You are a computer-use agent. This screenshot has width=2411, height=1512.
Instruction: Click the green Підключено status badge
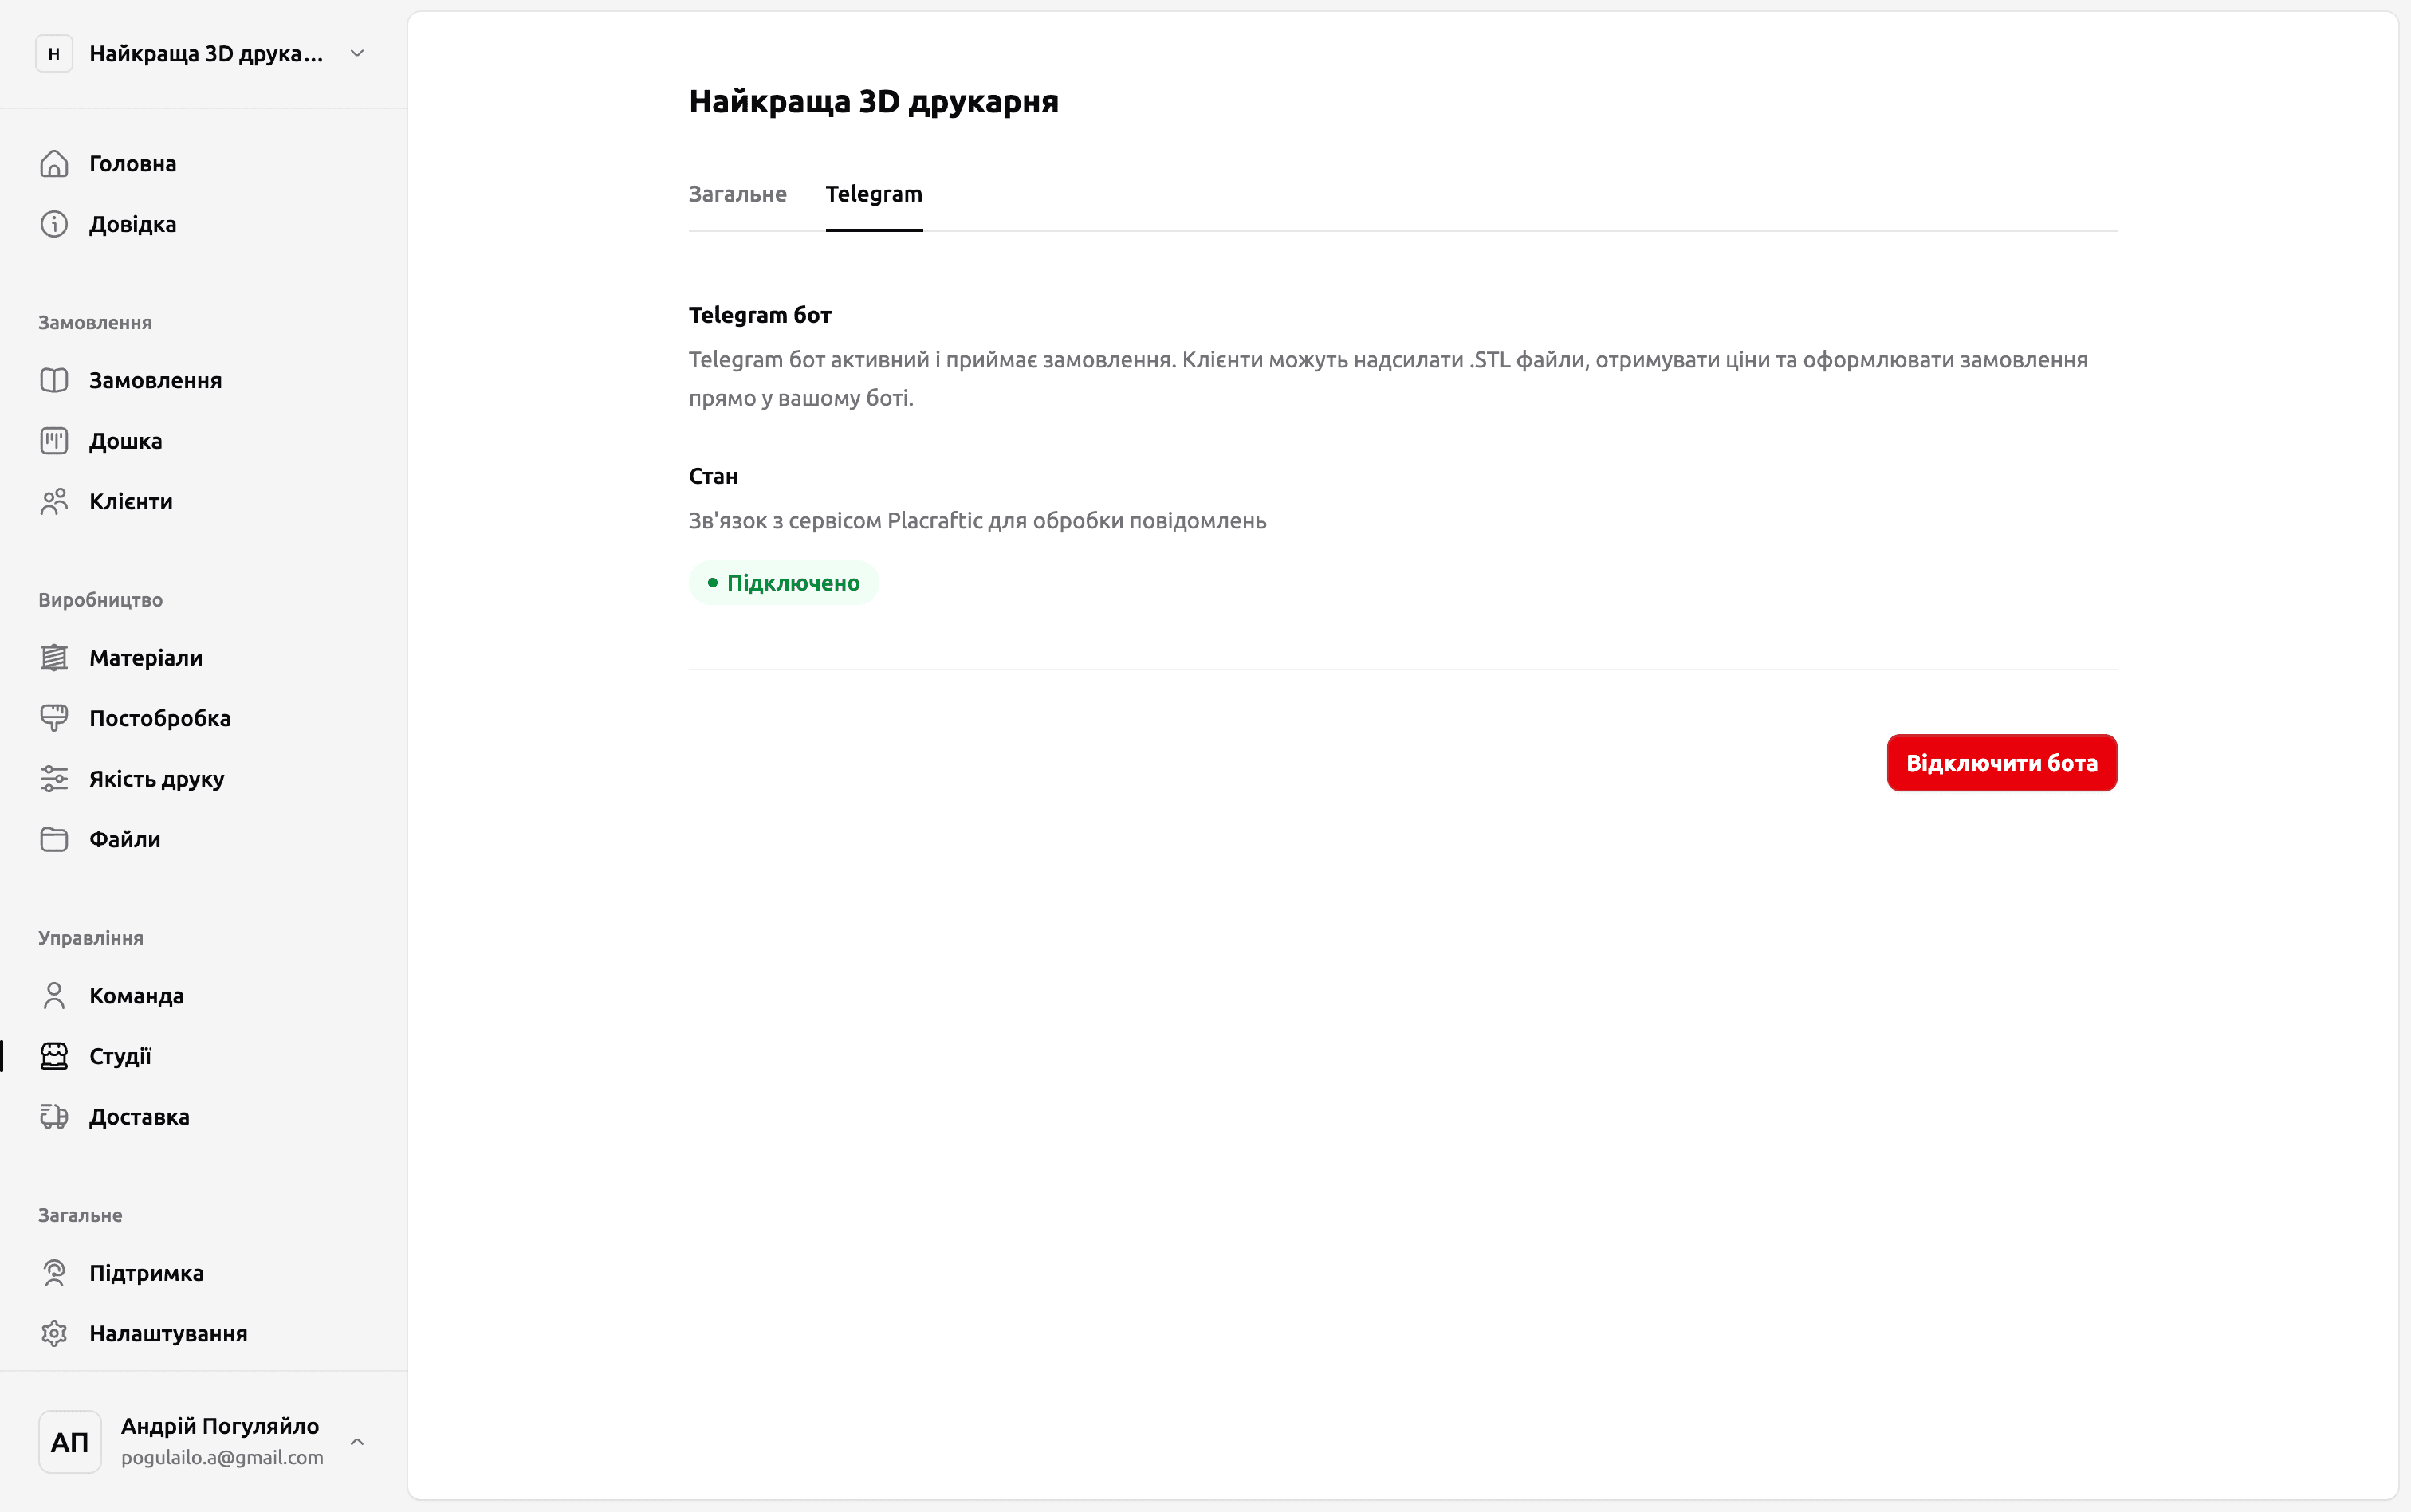pos(783,583)
